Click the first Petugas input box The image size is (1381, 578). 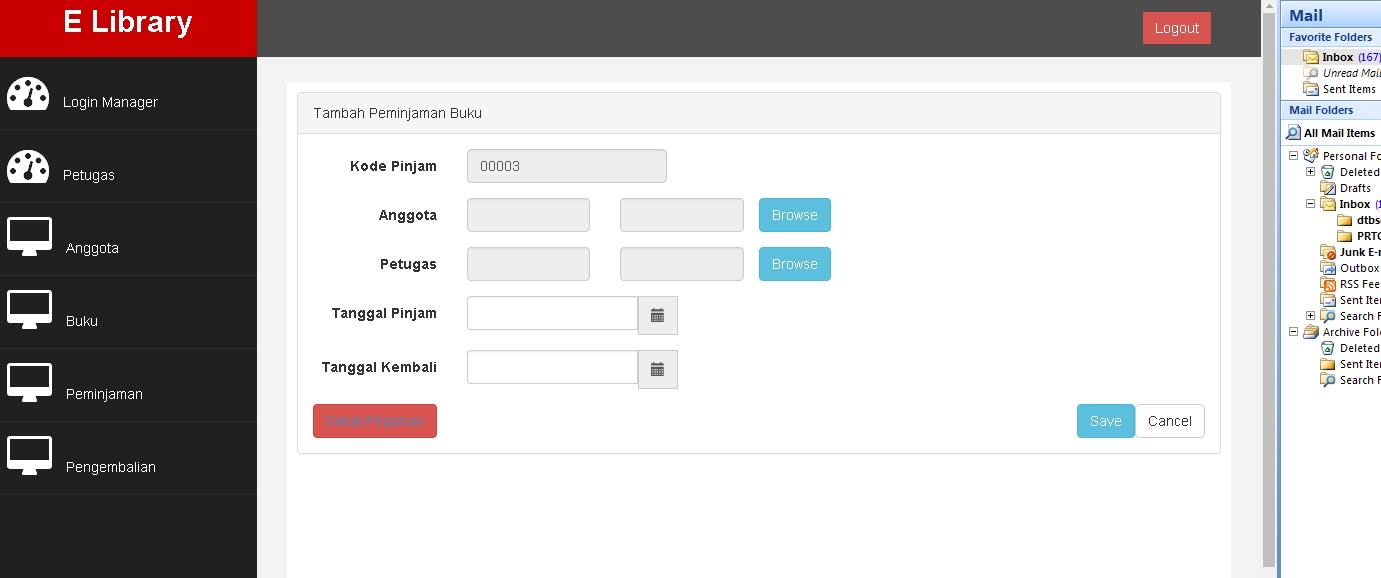click(x=528, y=264)
